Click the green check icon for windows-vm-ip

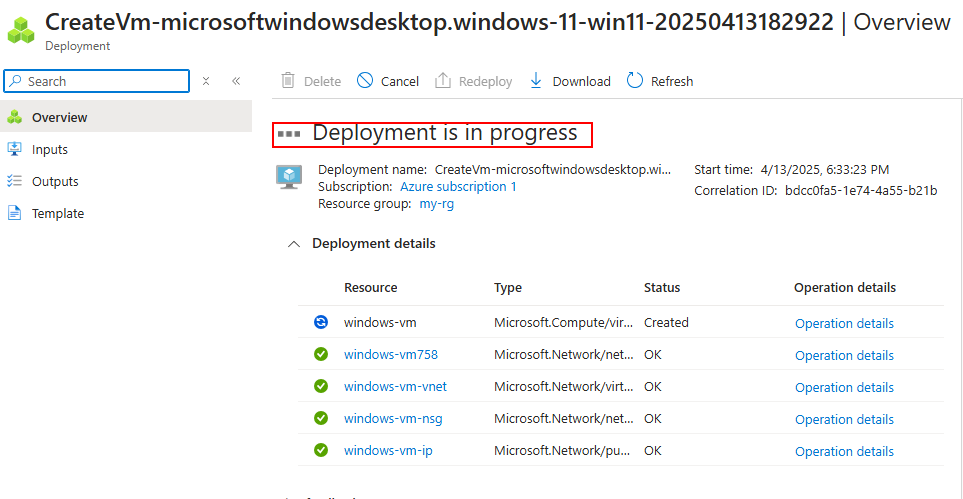[x=321, y=450]
